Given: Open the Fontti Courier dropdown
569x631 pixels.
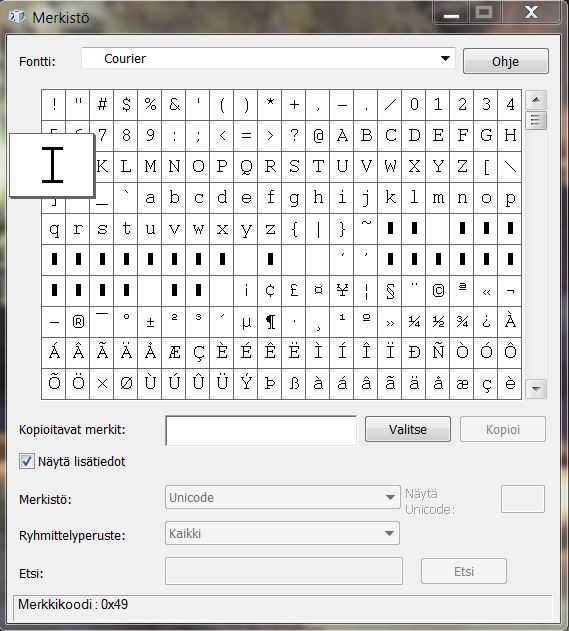Looking at the screenshot, I should [268, 59].
